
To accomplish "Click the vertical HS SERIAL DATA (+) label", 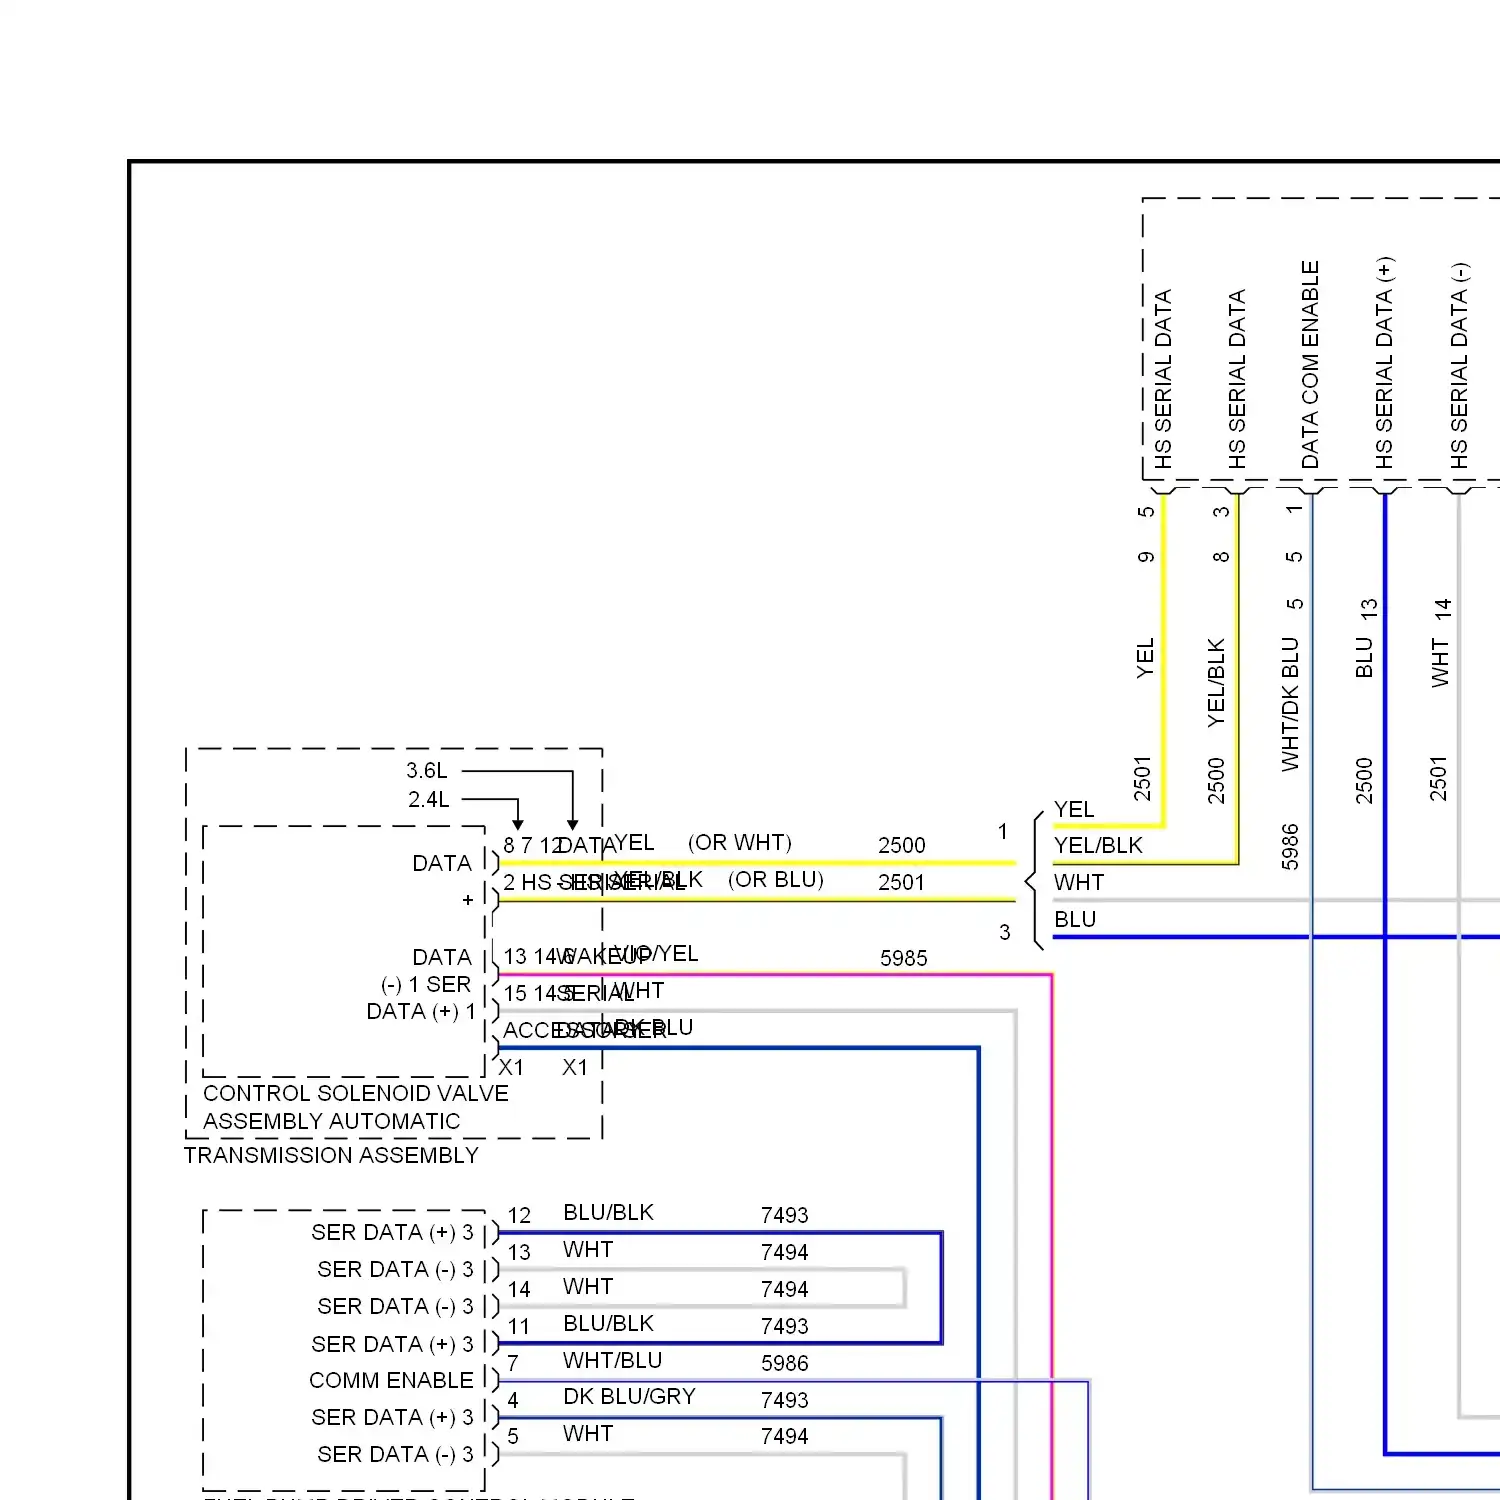I will (x=1384, y=363).
